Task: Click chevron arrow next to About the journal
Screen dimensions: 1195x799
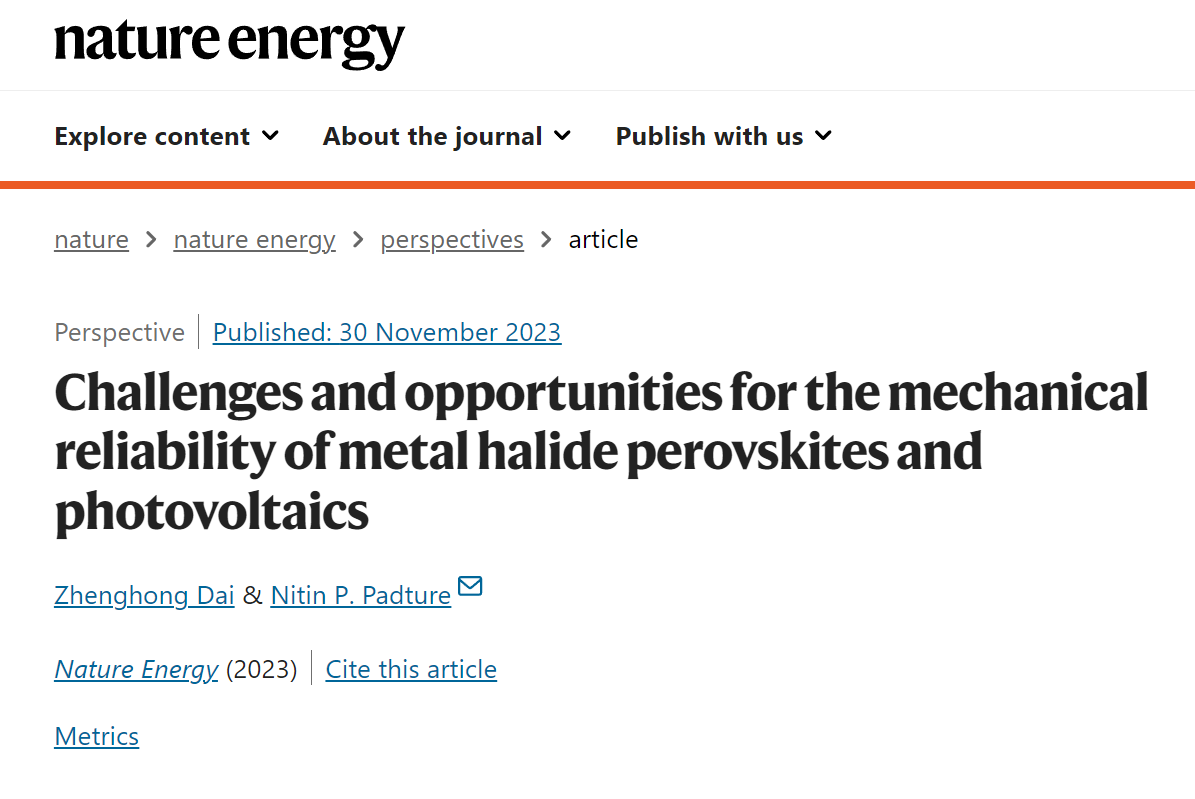Action: point(562,136)
